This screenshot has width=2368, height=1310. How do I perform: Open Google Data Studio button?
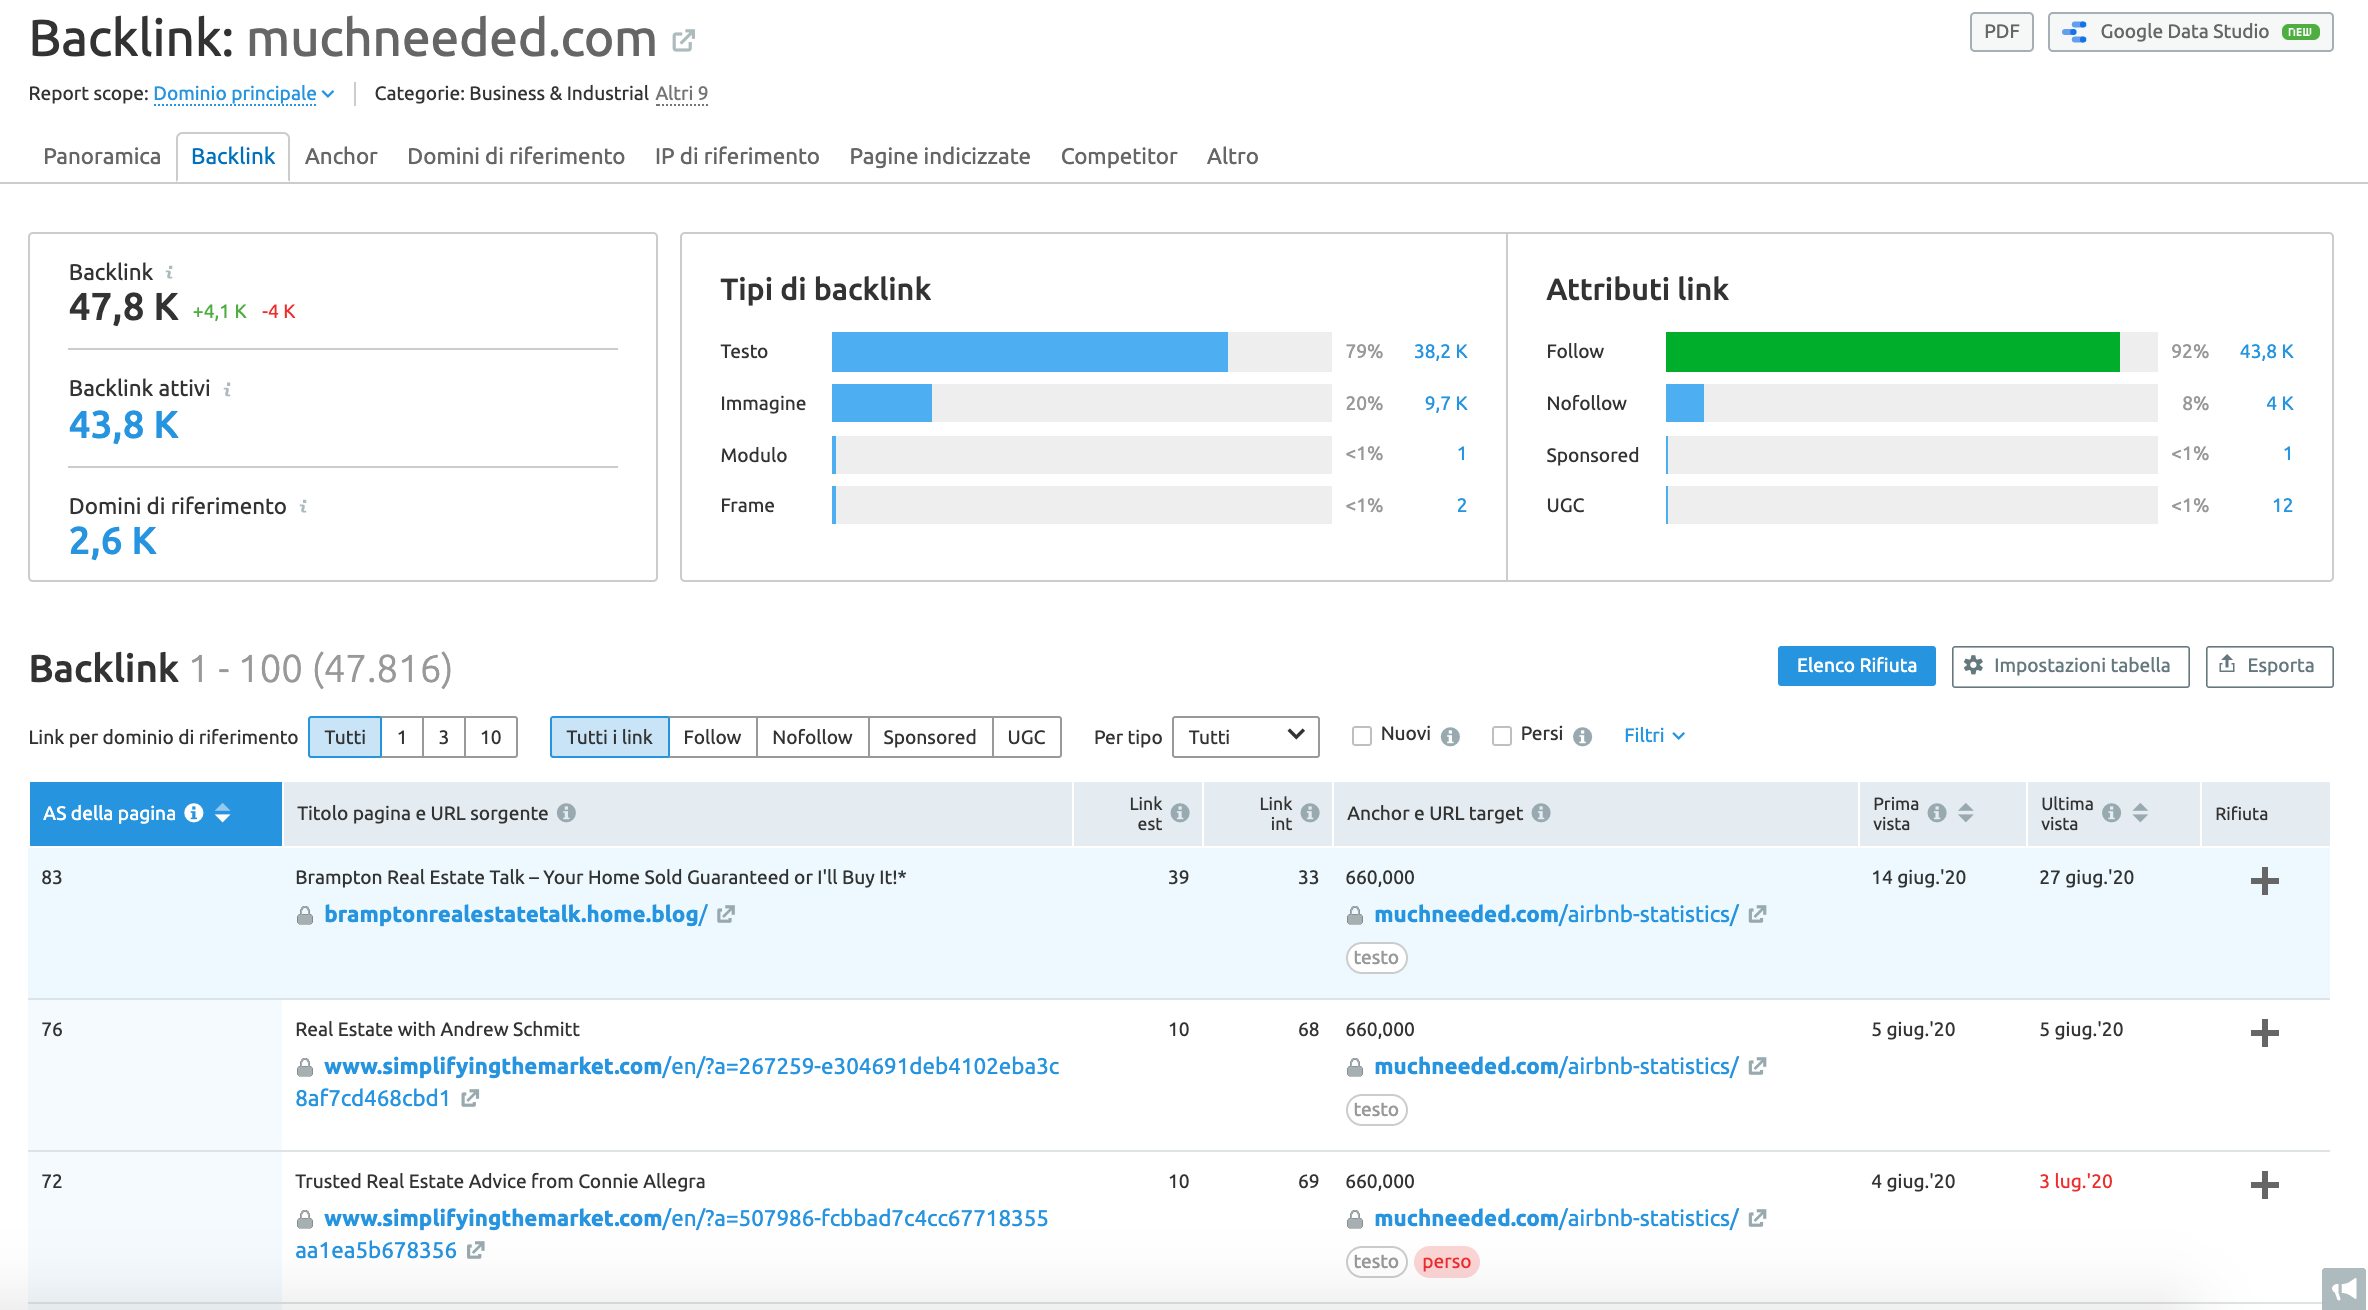pos(2190,32)
